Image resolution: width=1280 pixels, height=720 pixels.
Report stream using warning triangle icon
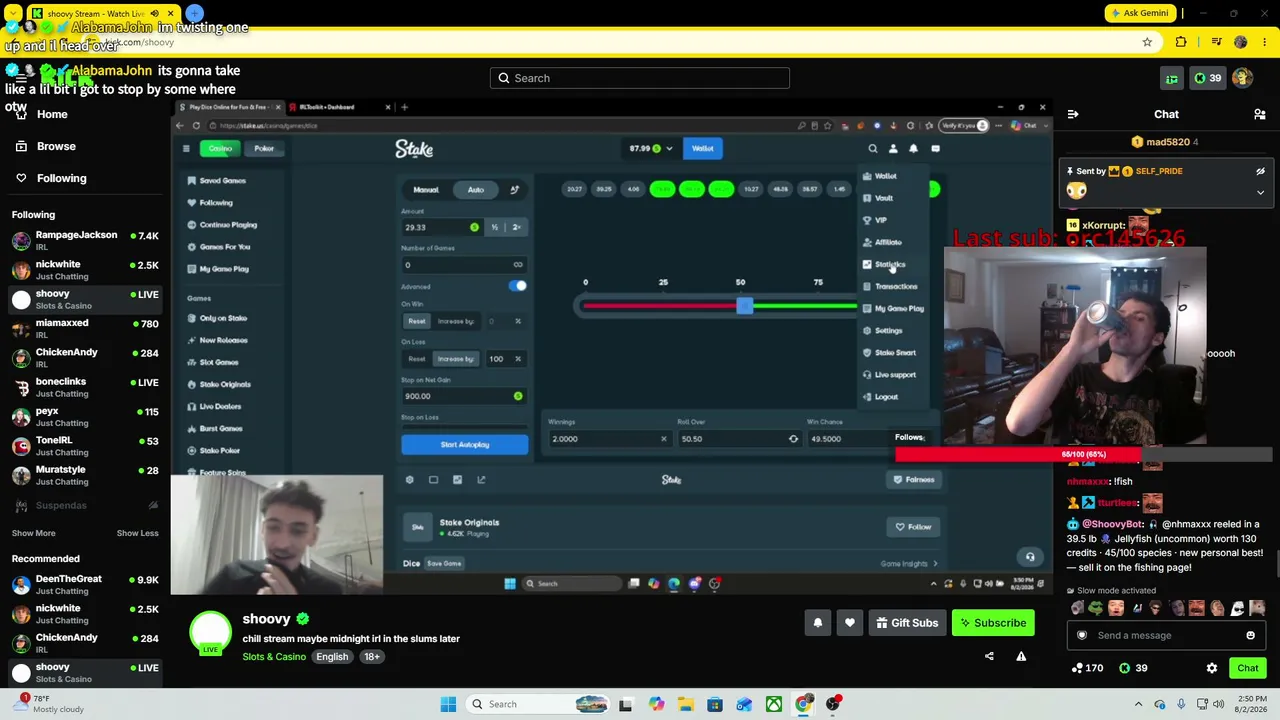click(1021, 656)
